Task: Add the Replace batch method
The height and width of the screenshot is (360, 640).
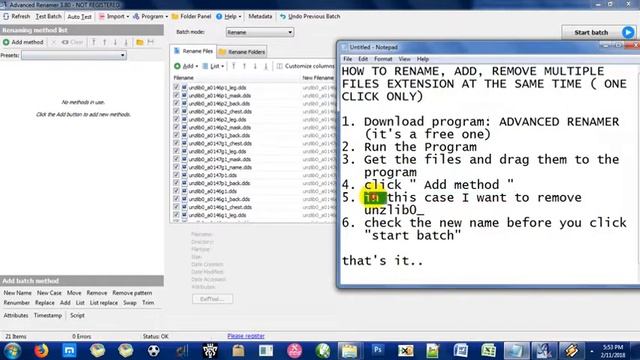Action: (x=44, y=303)
